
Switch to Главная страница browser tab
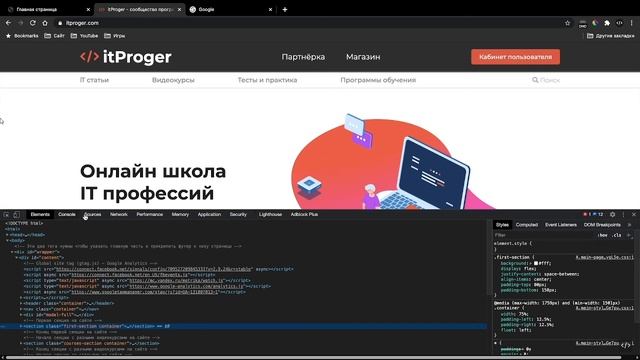(47, 9)
